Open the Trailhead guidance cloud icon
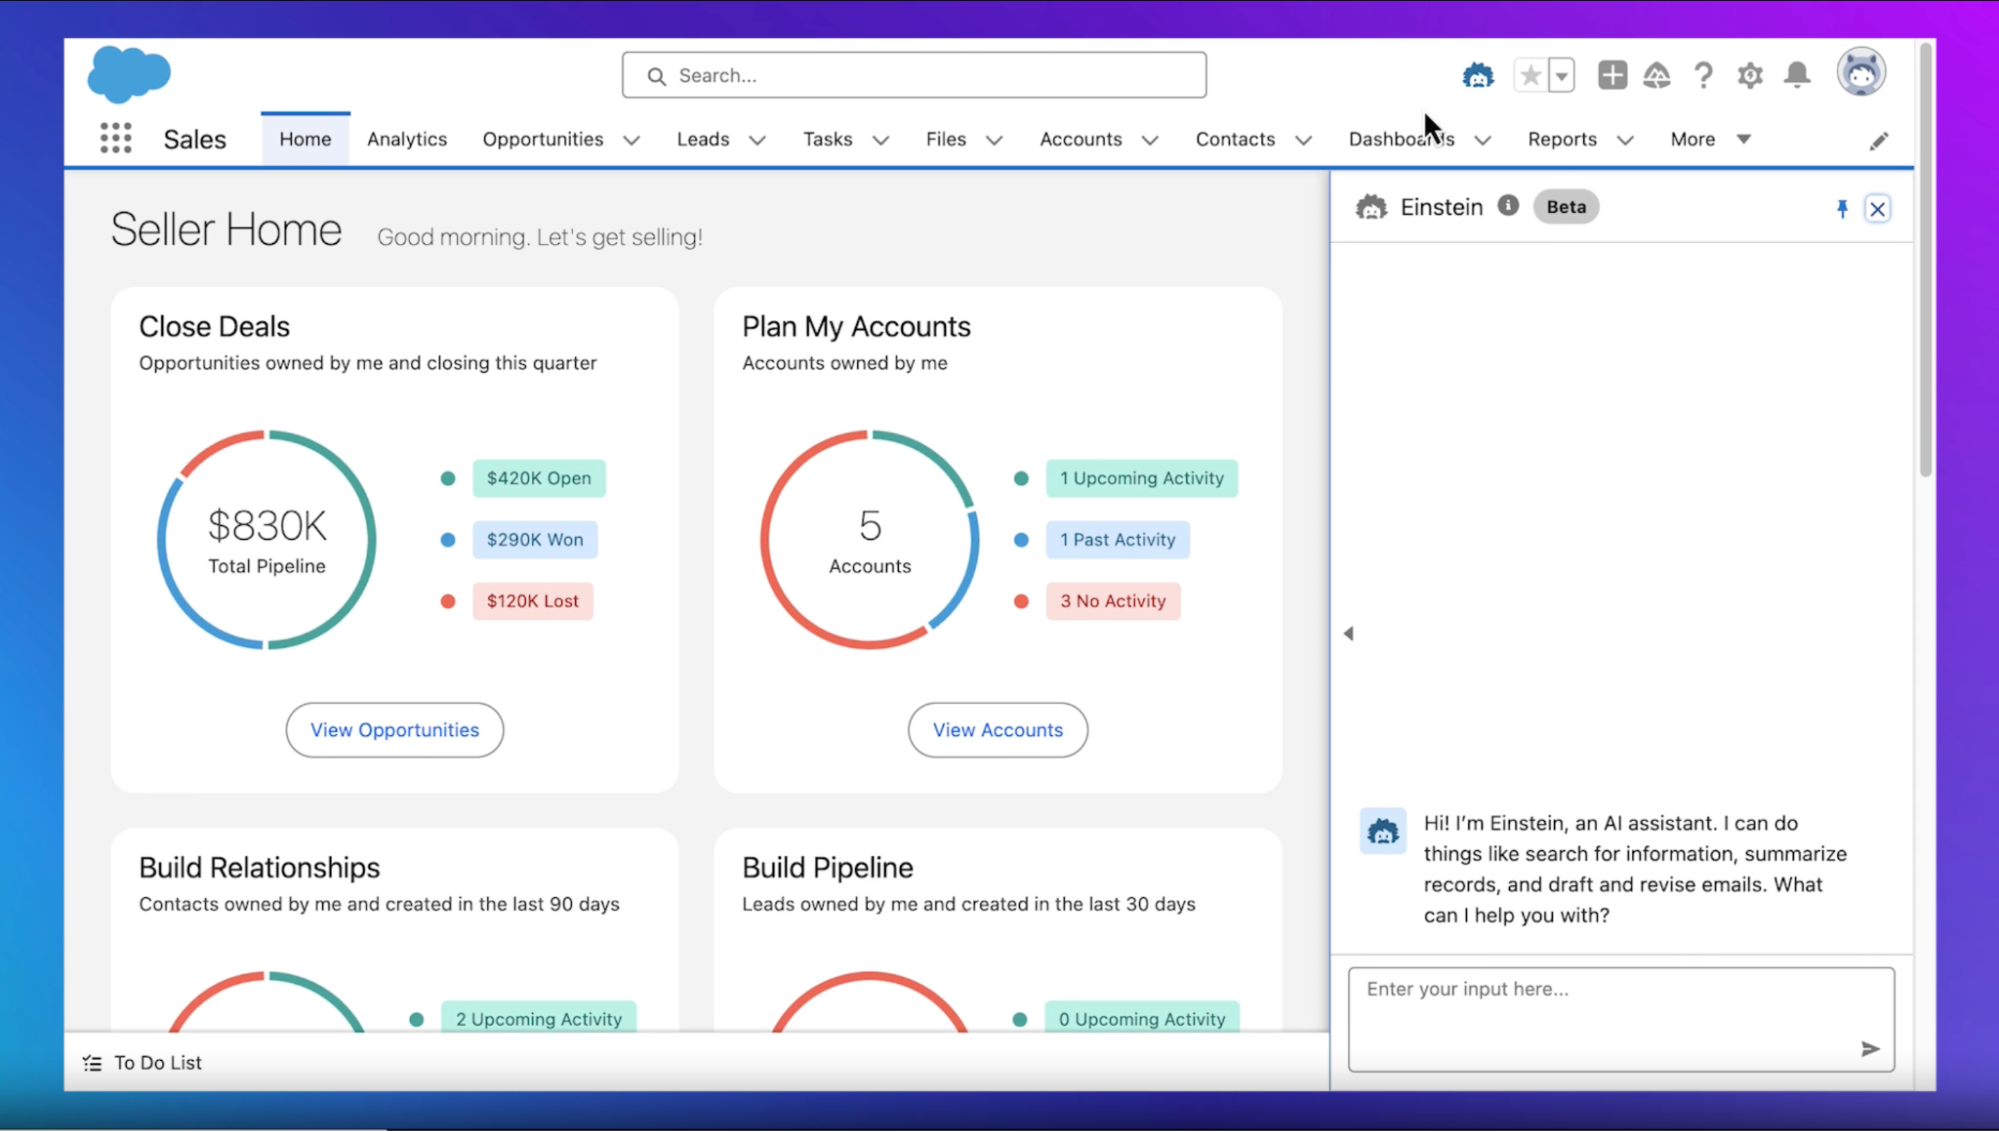Screen dimensions: 1999x1132 [1657, 75]
